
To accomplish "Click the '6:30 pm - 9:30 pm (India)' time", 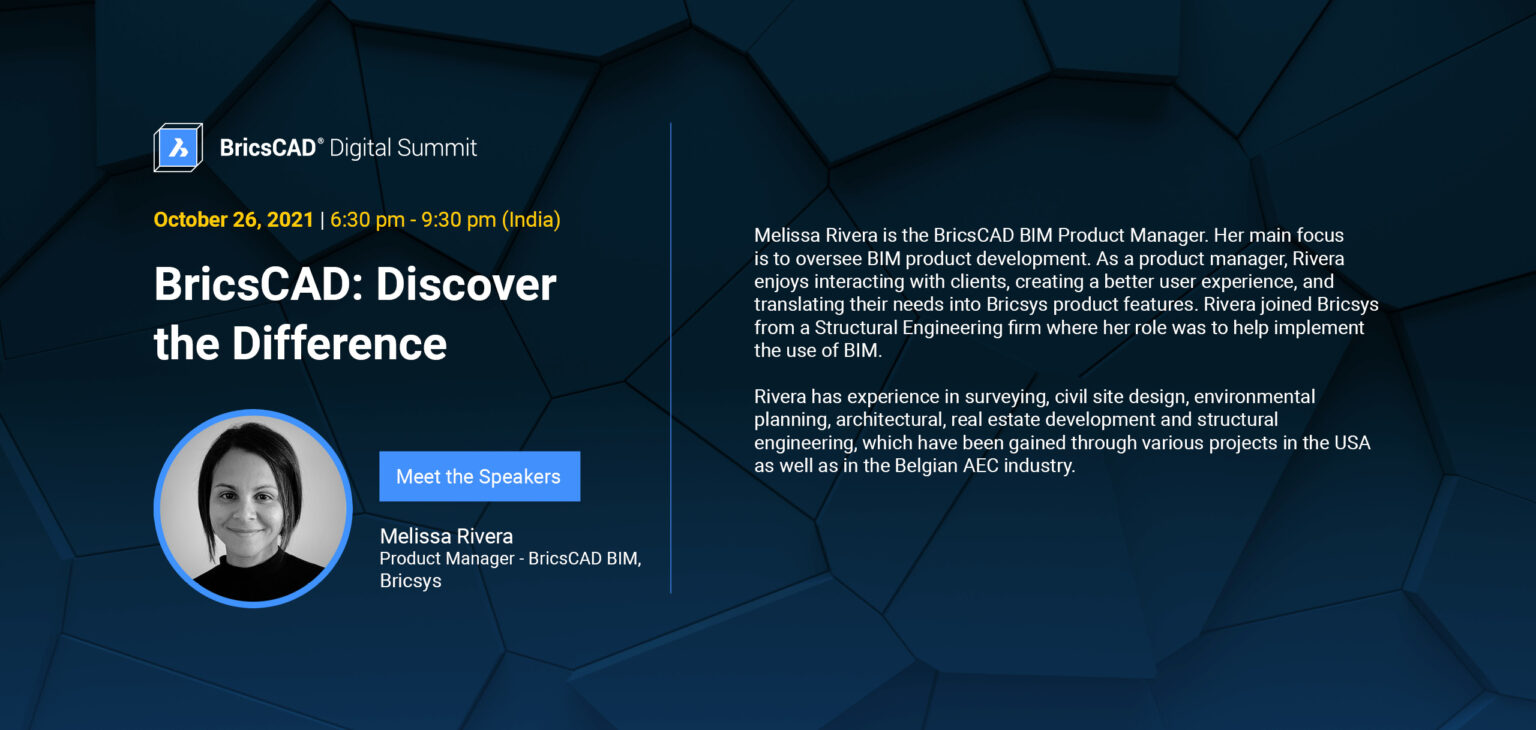I will point(445,220).
